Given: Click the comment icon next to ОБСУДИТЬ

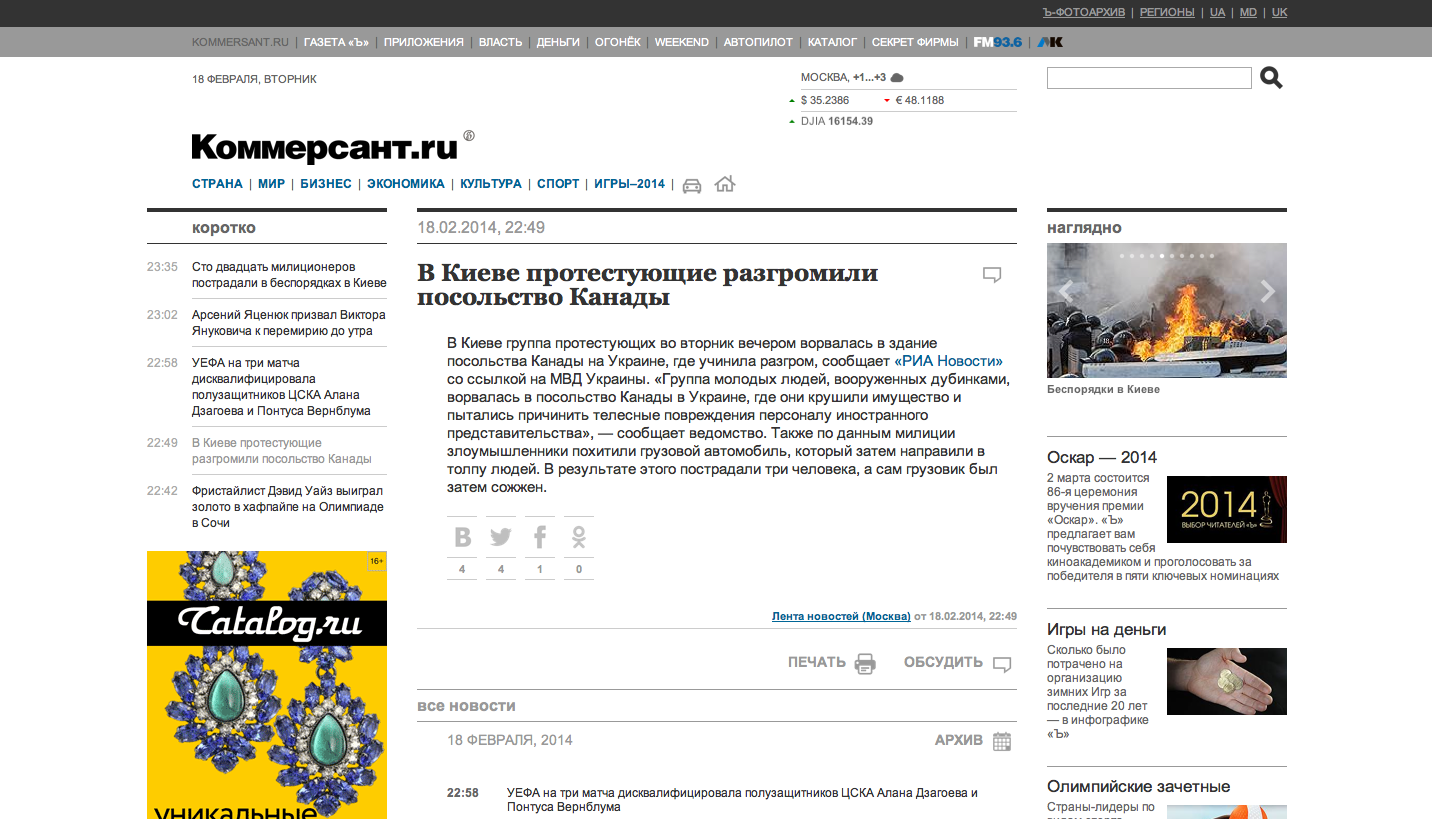Looking at the screenshot, I should click(x=1002, y=664).
